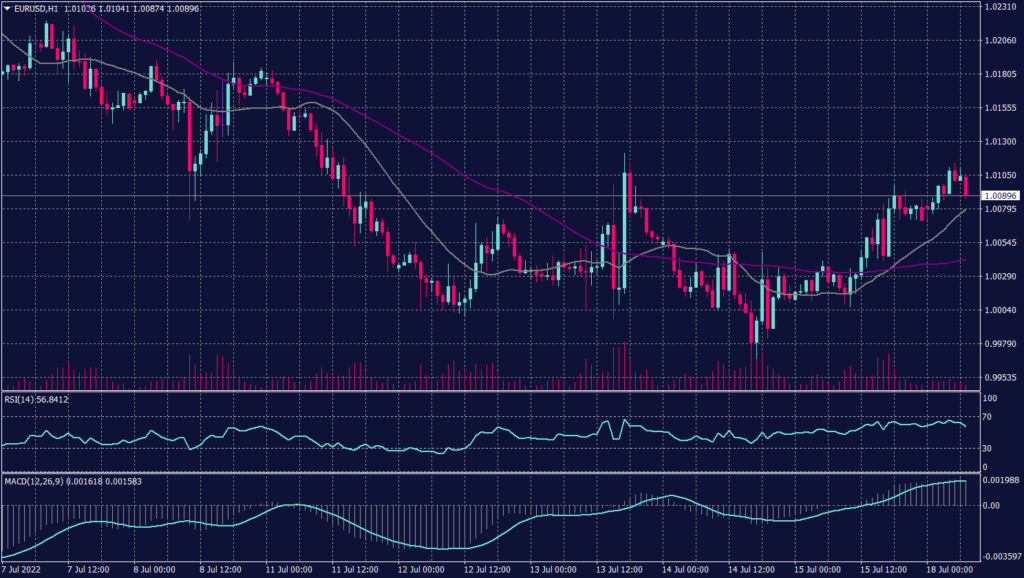Select the 11 Jul 00:00 time label
Screen dimensions: 1024x578
[x=288, y=570]
